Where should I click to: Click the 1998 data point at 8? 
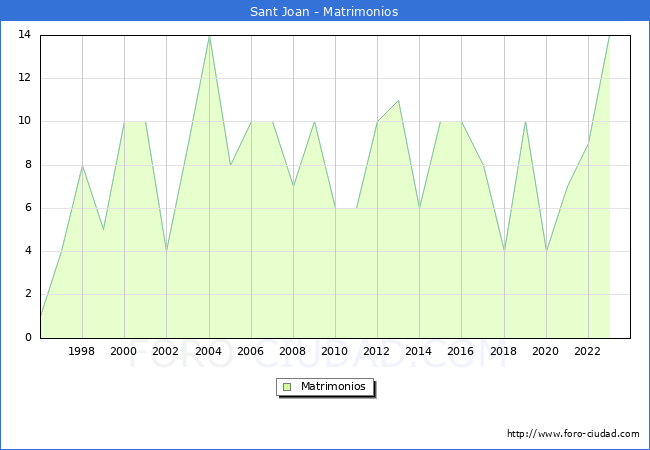(x=82, y=165)
